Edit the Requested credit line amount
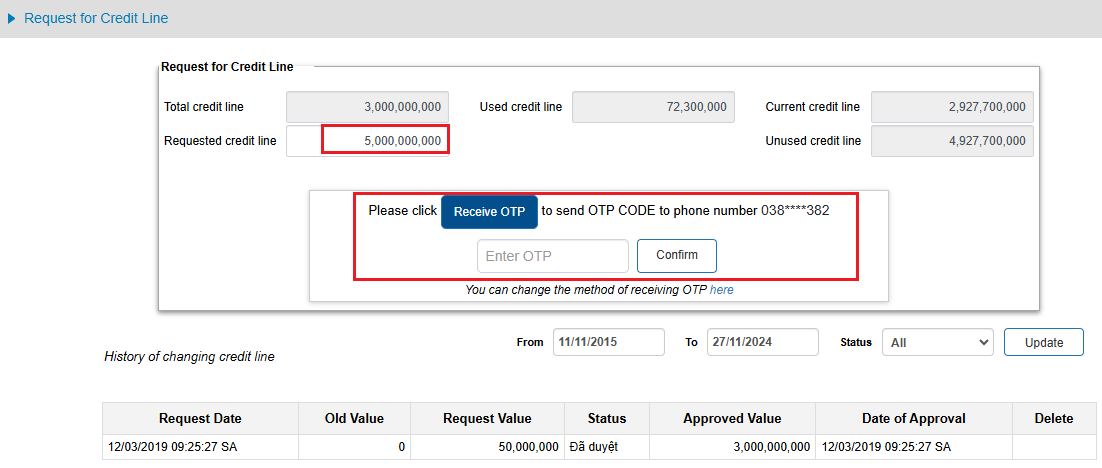1102x468 pixels. pos(368,141)
